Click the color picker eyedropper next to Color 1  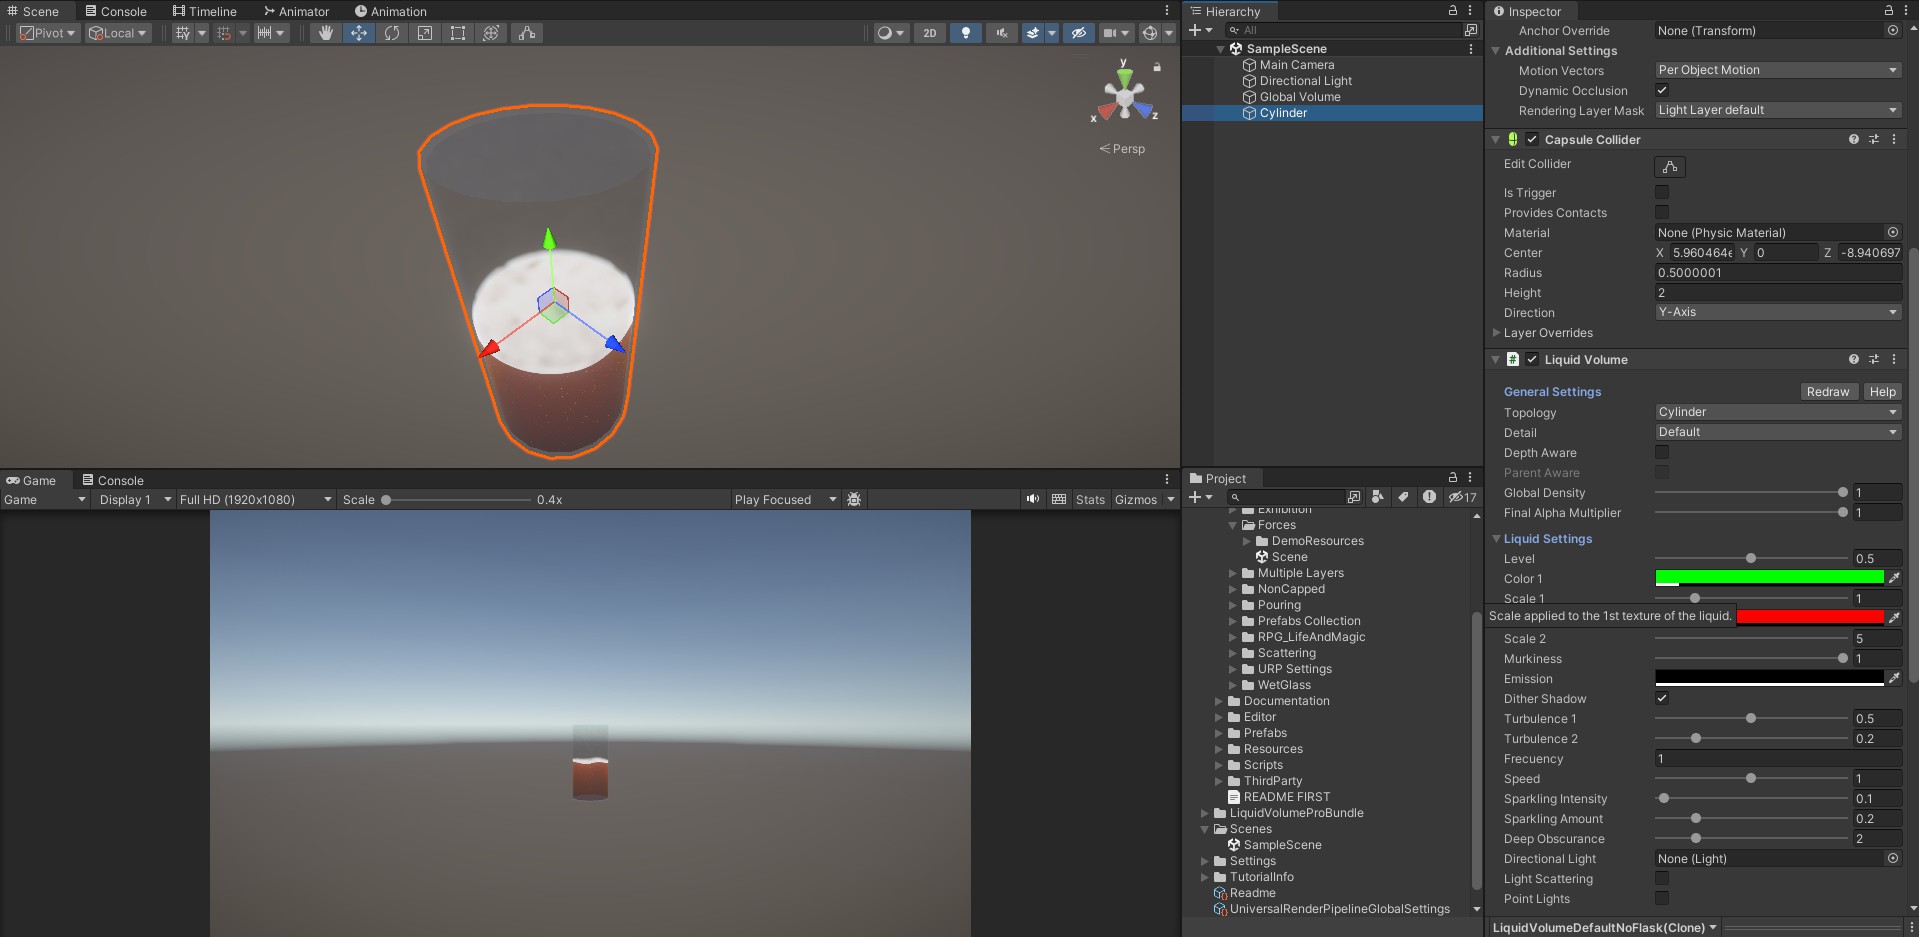coord(1895,578)
